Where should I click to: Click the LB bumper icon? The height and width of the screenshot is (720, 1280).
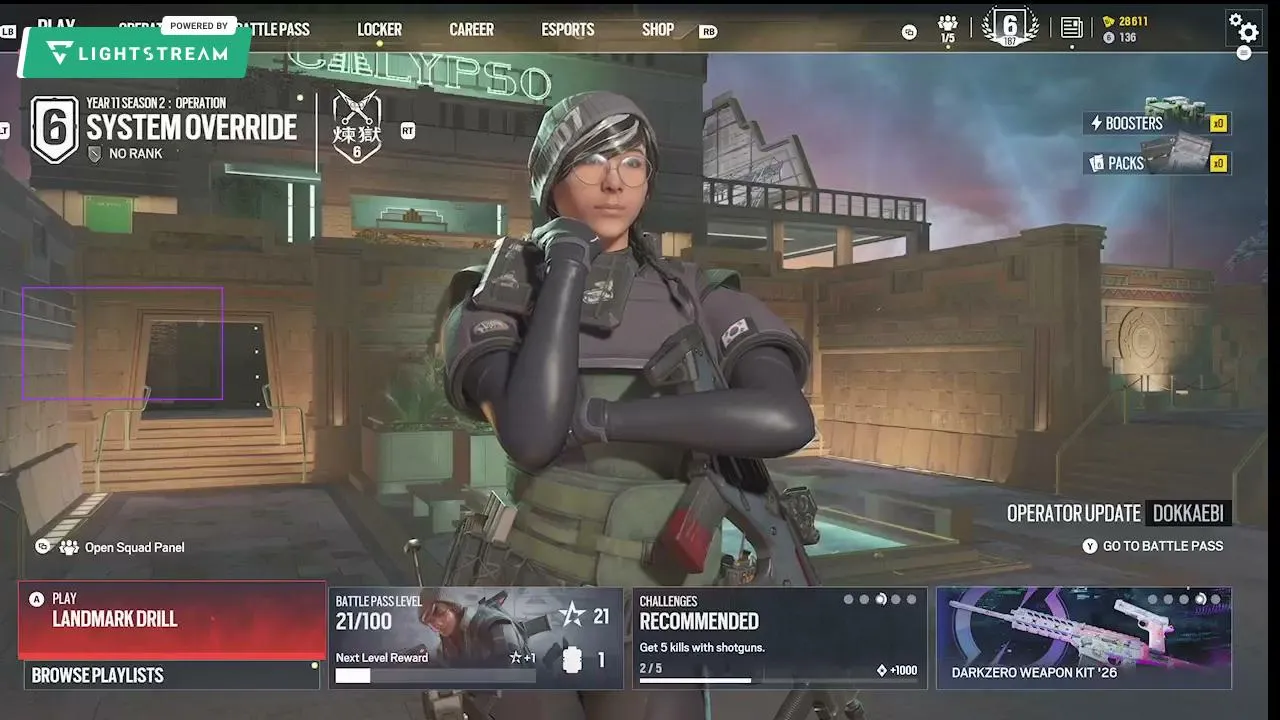click(x=9, y=32)
